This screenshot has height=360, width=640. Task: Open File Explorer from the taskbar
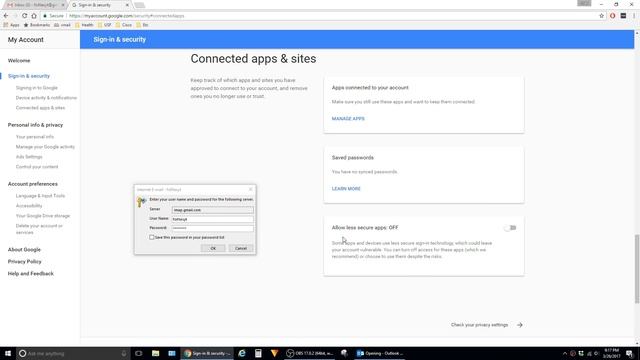click(x=156, y=353)
